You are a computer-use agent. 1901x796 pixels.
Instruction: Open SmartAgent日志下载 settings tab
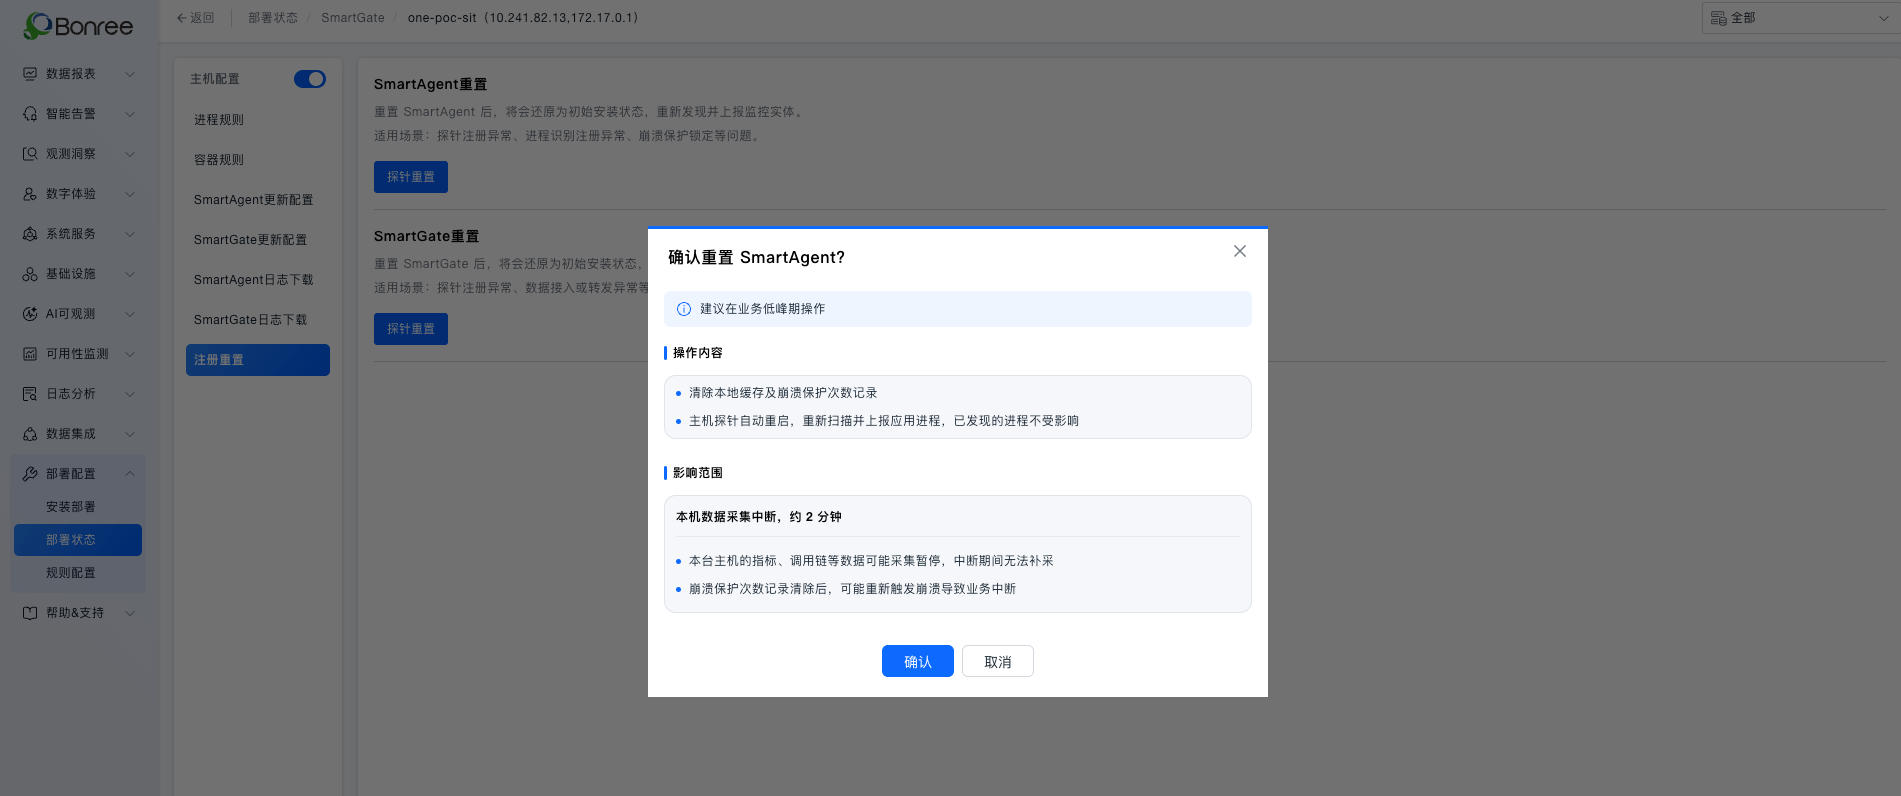(x=258, y=280)
